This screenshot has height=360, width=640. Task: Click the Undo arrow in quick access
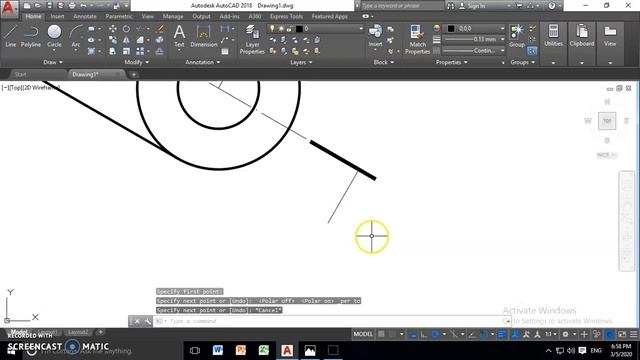[83, 6]
